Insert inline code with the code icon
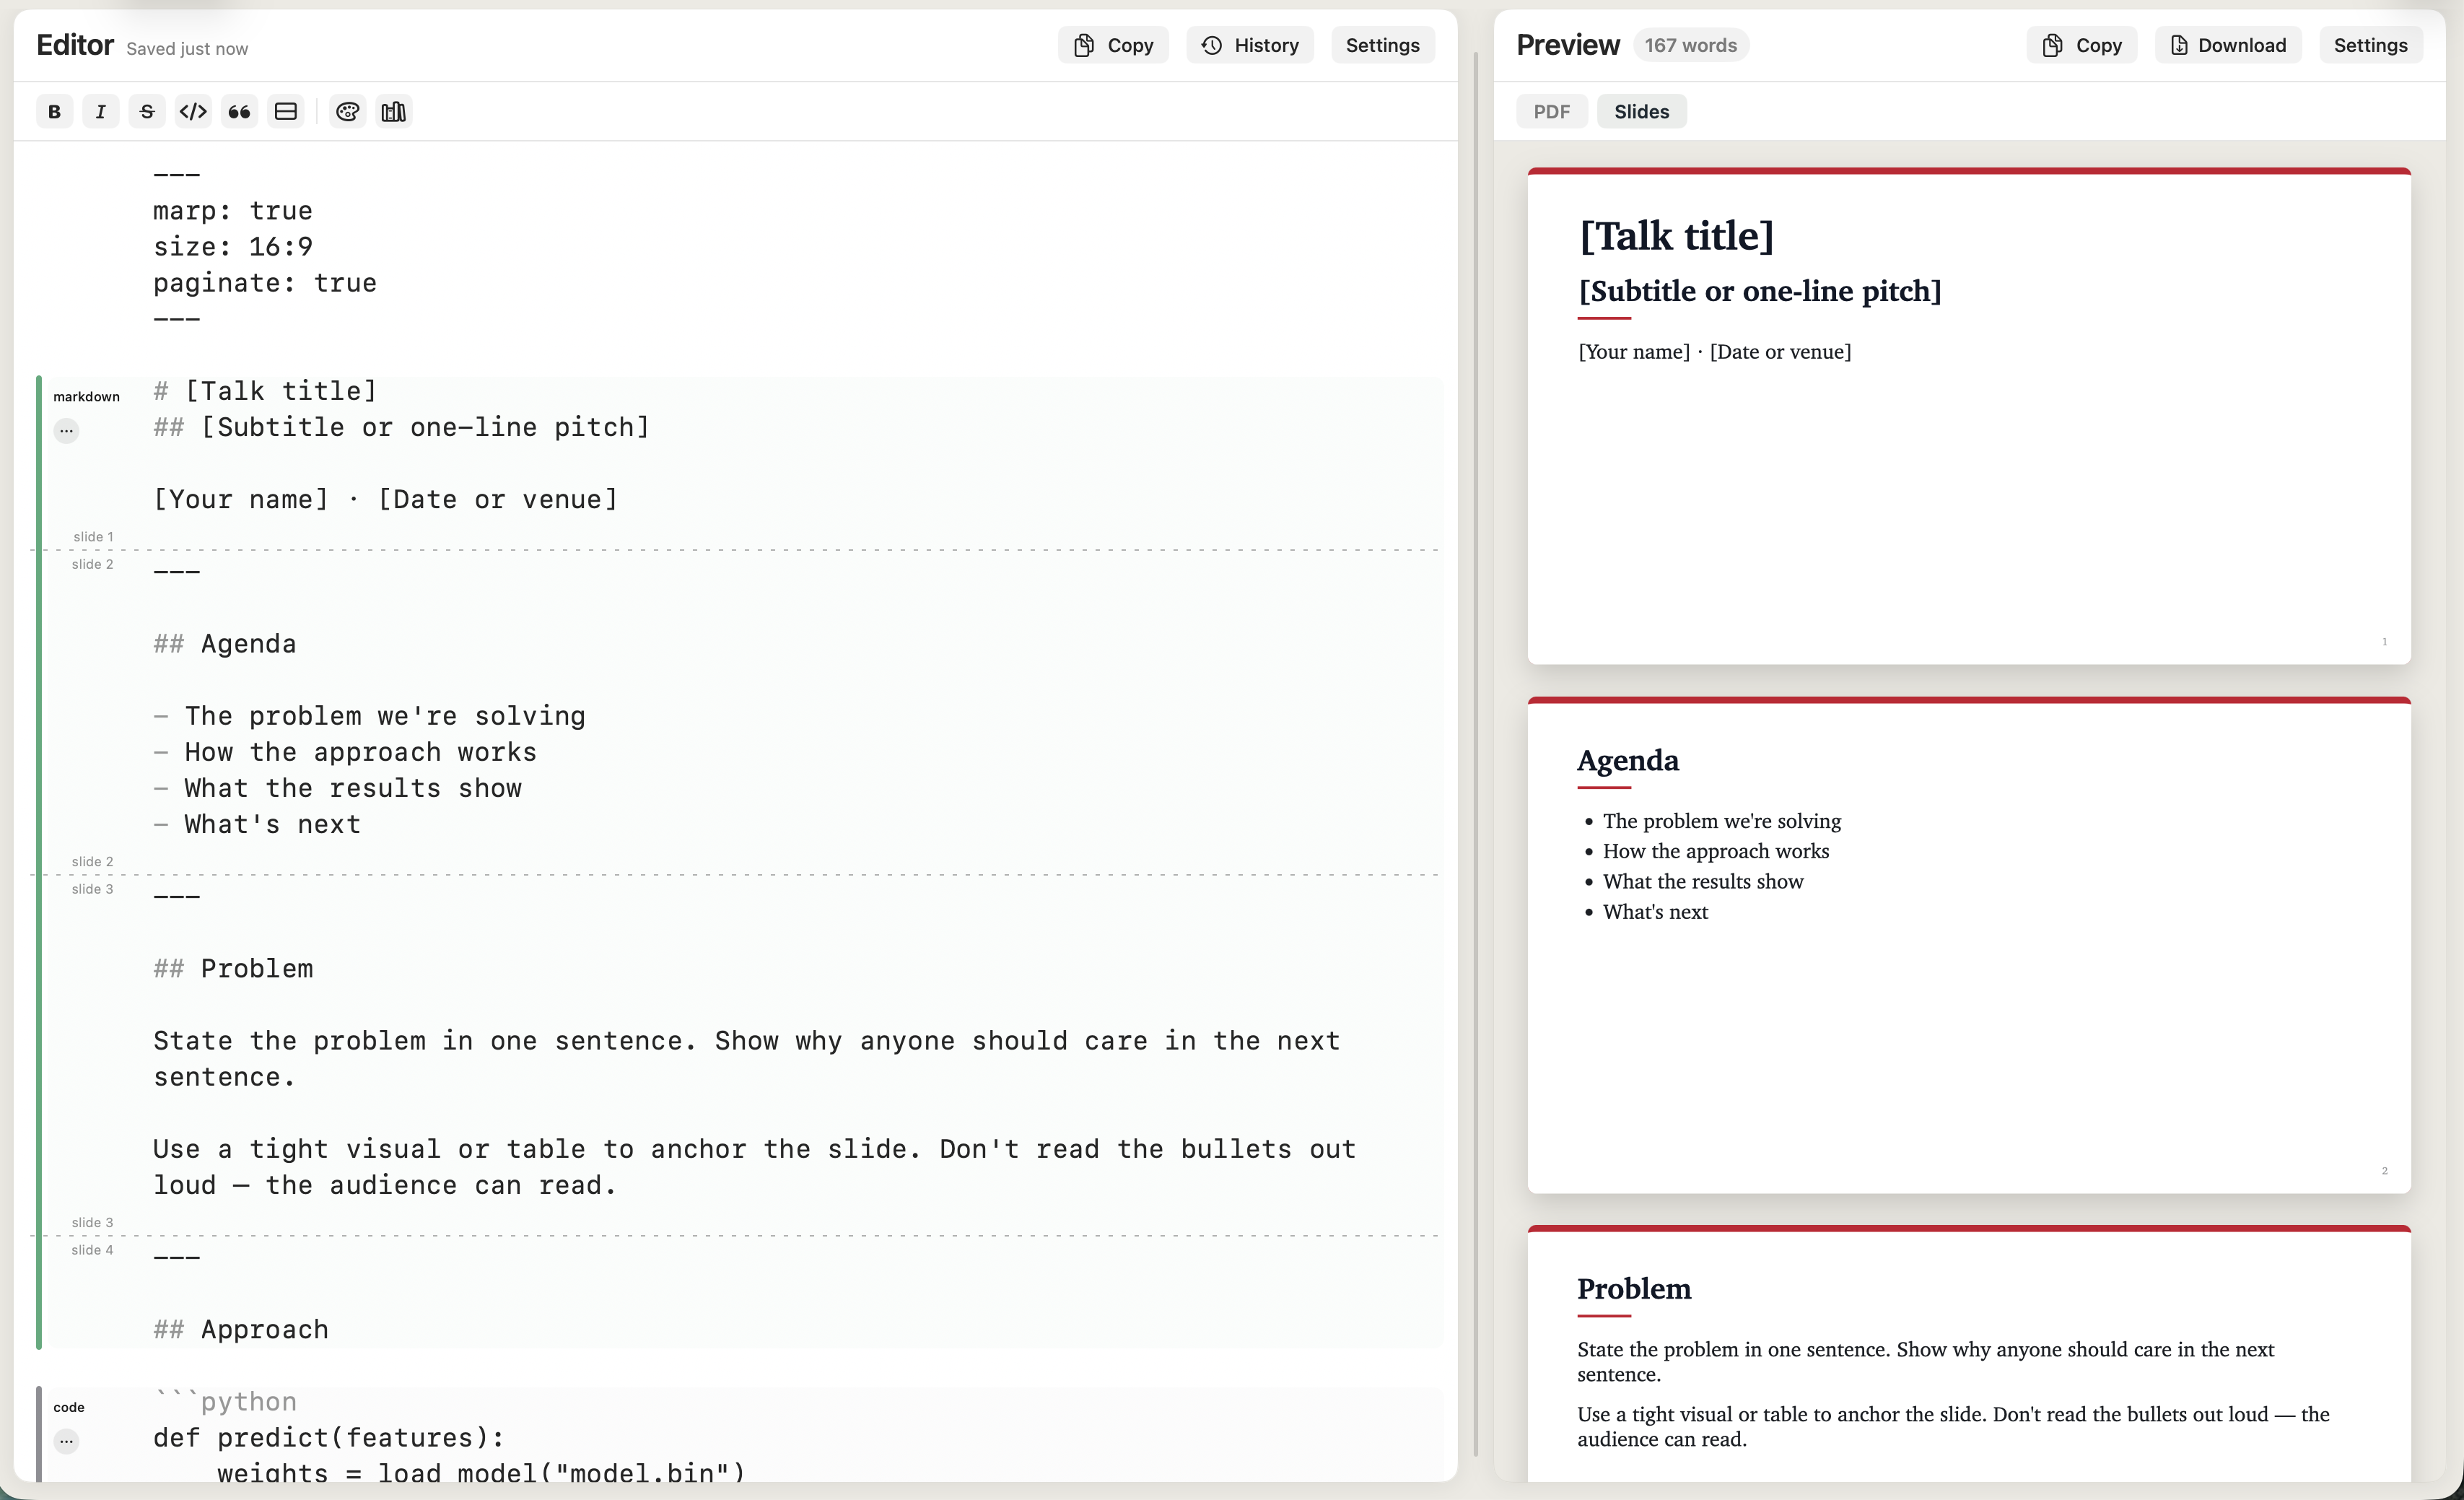Screen dimensions: 2464x1500 point(193,111)
